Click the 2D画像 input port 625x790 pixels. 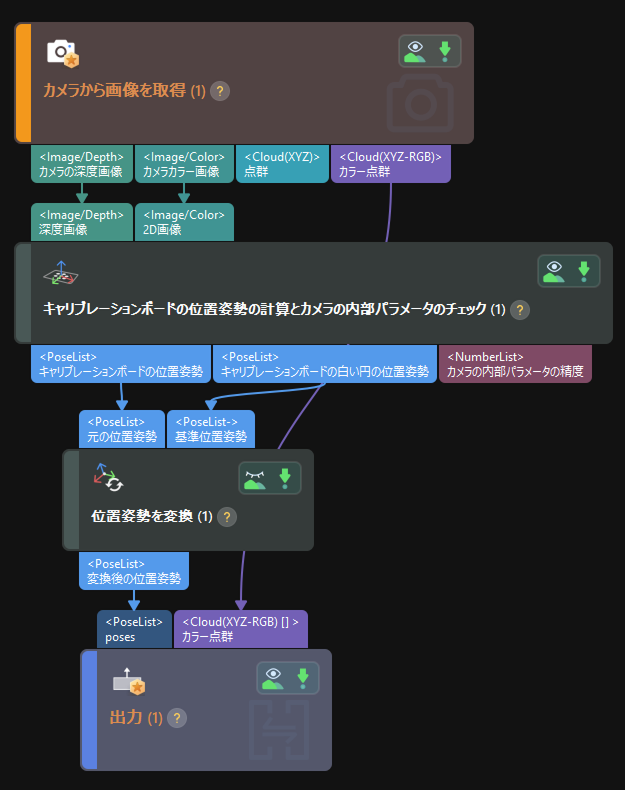184,222
